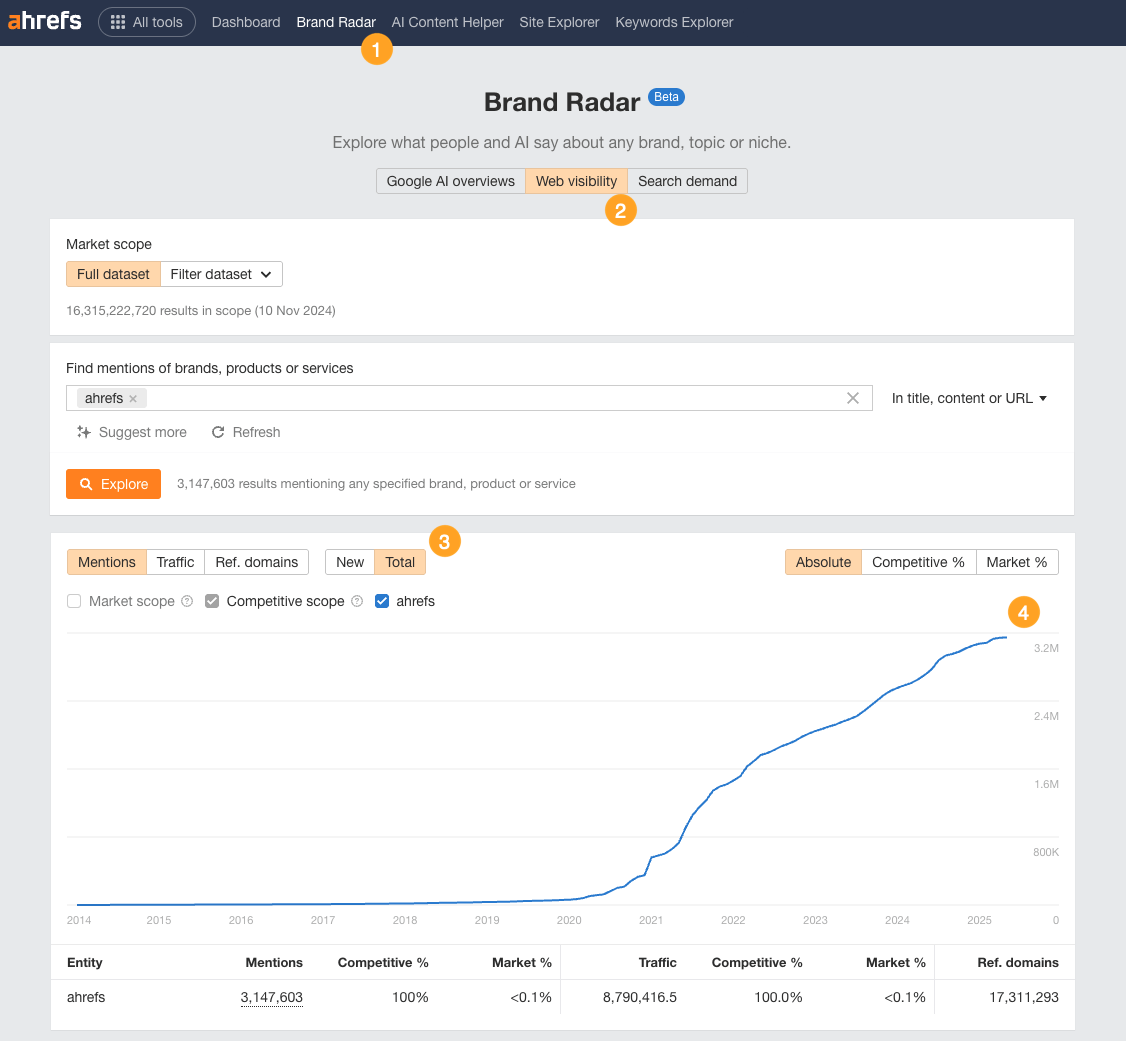The image size is (1126, 1041).
Task: Switch to the Google AI overviews tab
Action: tap(450, 181)
